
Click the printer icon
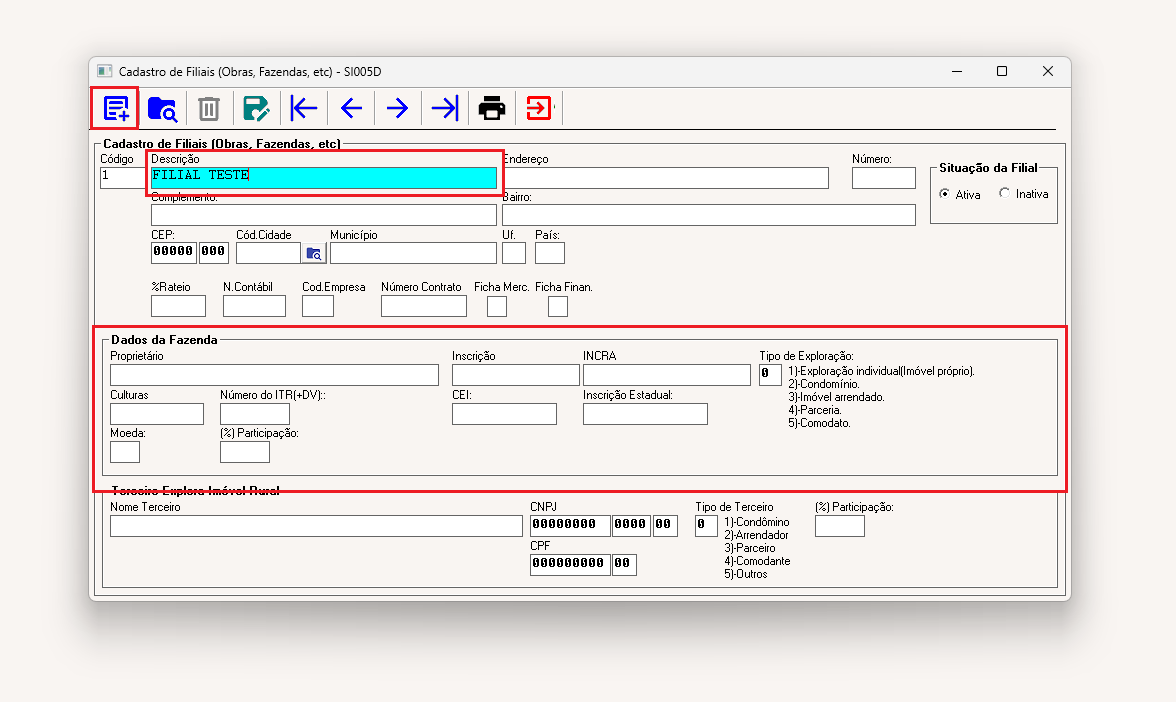(492, 109)
